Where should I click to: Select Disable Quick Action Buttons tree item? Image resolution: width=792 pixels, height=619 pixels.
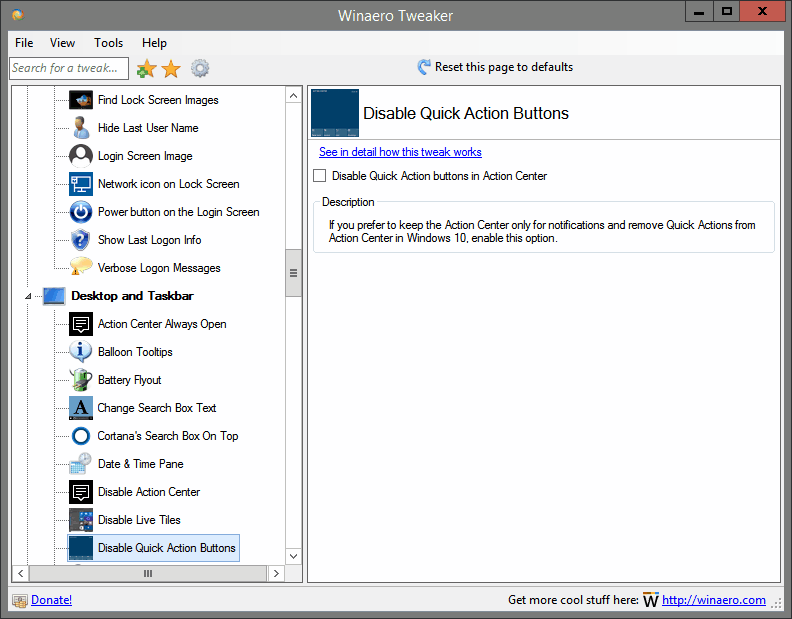click(167, 548)
